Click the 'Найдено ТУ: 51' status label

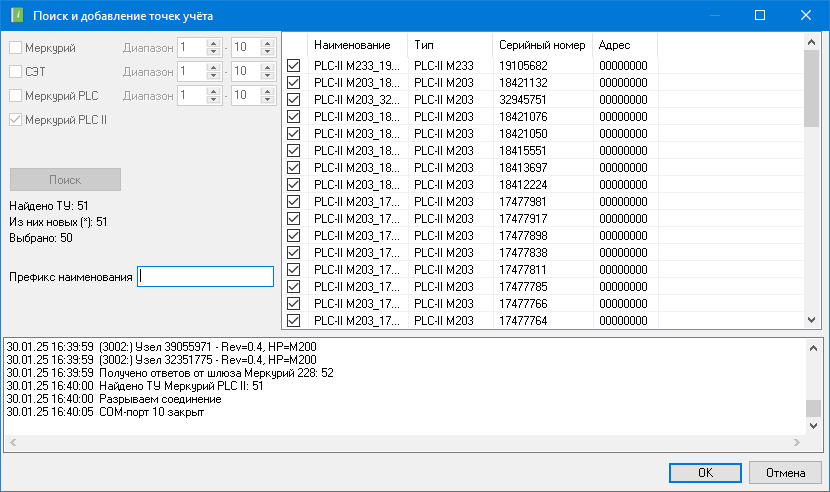click(49, 205)
